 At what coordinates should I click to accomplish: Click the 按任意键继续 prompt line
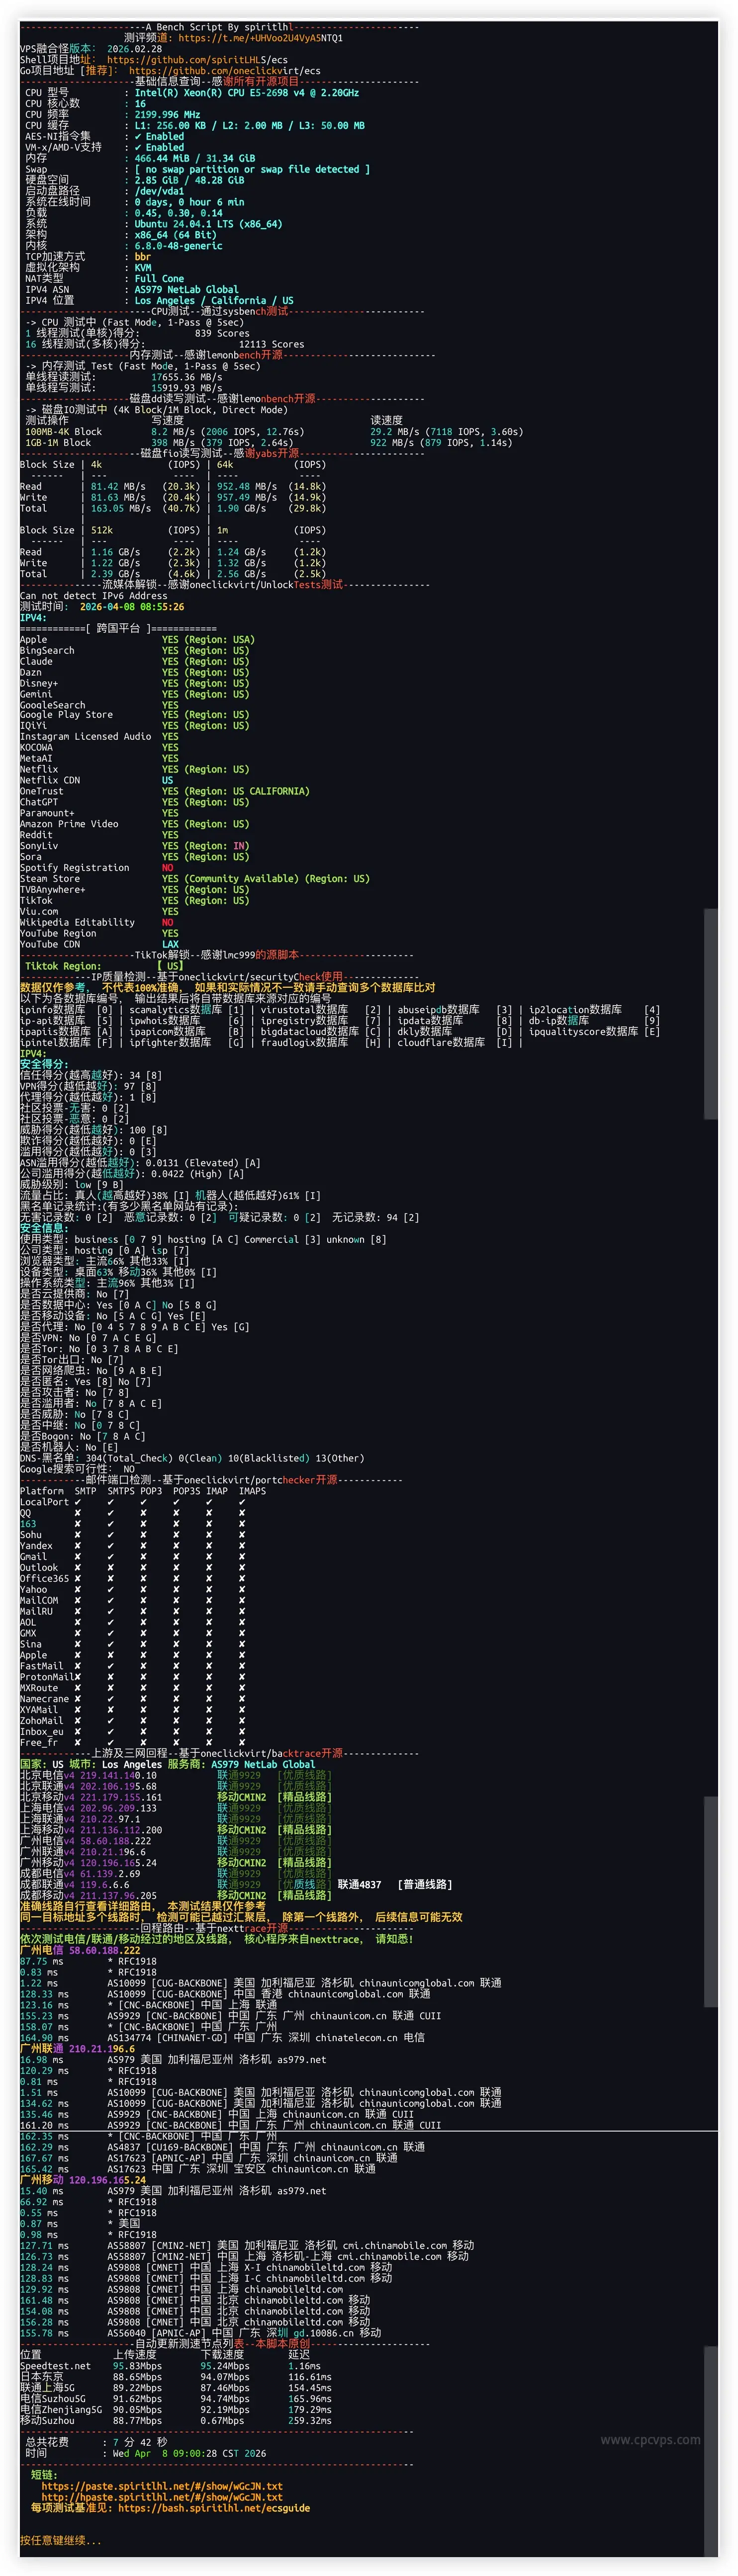click(61, 2541)
